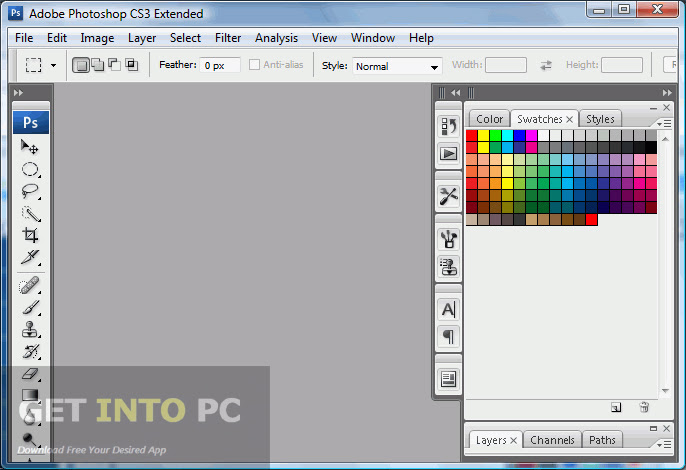Expand the icon dock double arrows
Viewport: 686px width, 470px height.
pos(455,93)
